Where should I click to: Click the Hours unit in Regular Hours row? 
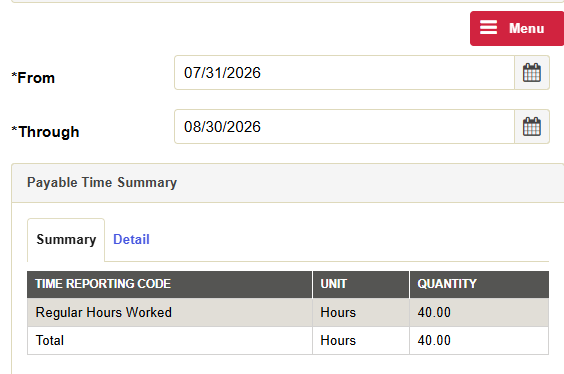[338, 313]
